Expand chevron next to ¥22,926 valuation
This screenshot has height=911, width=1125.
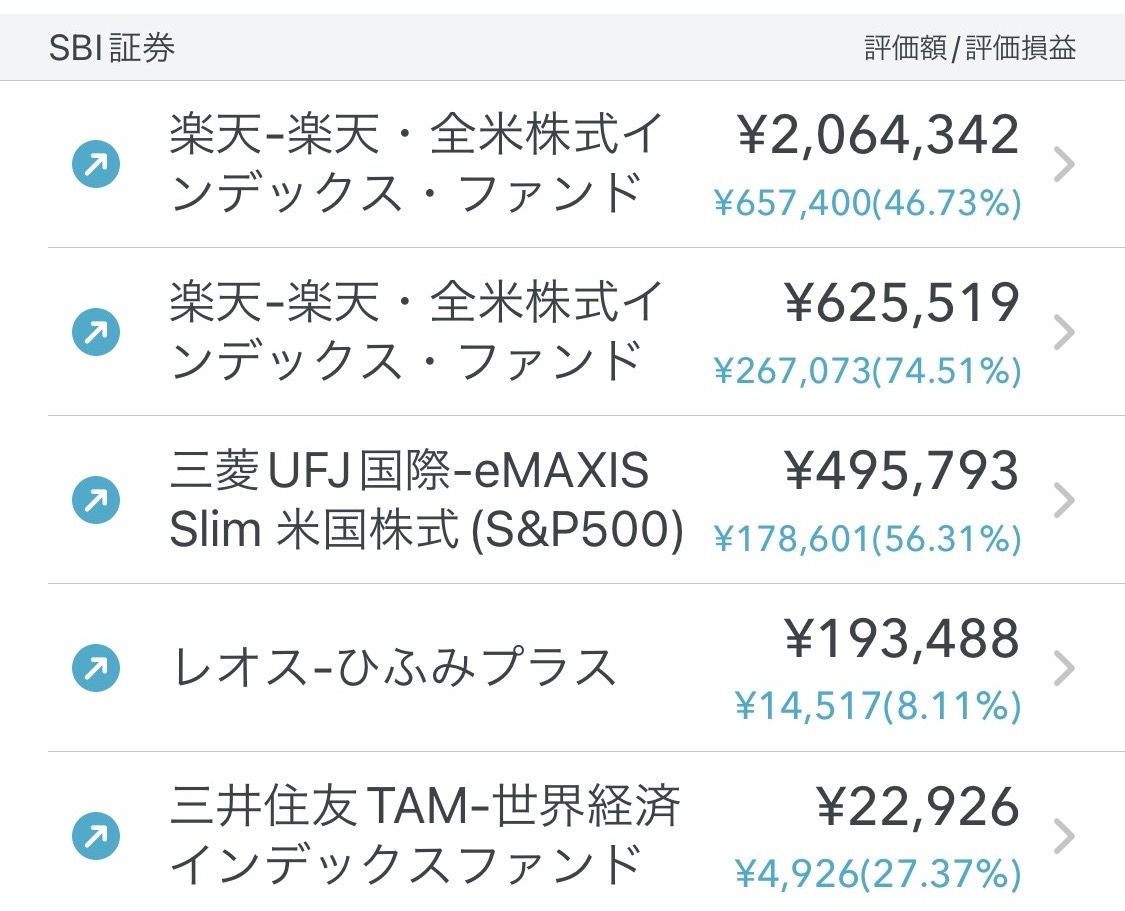pyautogui.click(x=1064, y=836)
